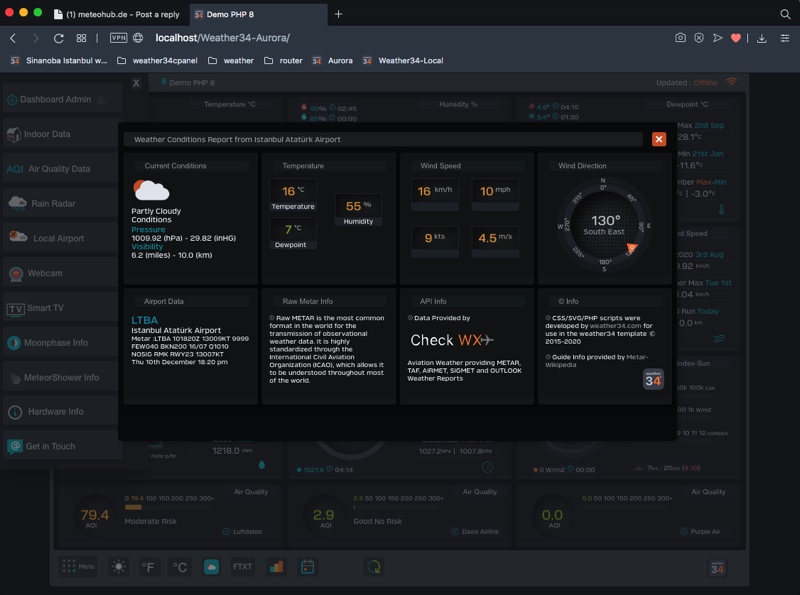Open Dashboard Admin in the sidebar
This screenshot has width=800, height=595.
coord(62,100)
